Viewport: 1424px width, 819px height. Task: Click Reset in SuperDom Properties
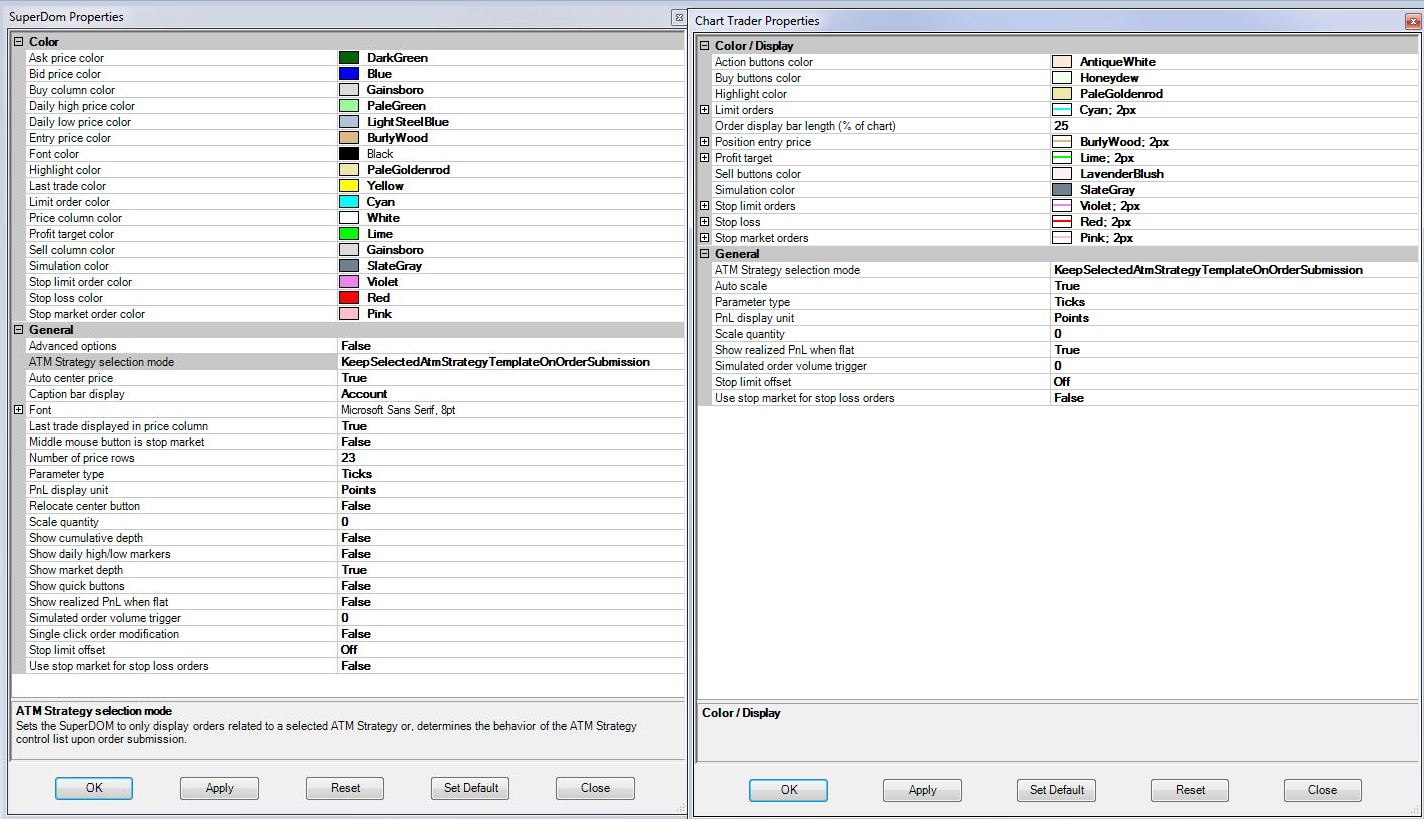345,788
